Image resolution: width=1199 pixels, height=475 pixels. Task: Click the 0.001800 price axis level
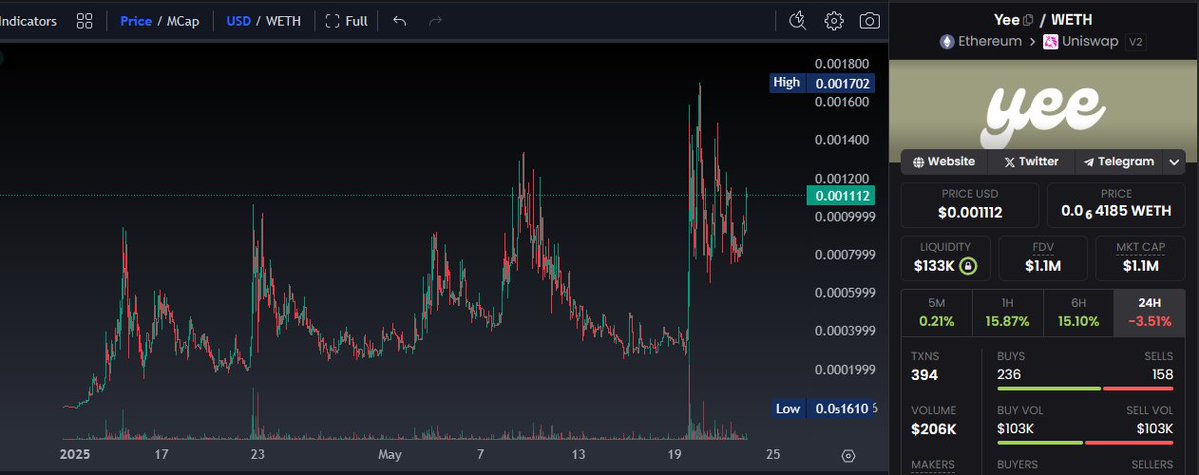pos(841,63)
